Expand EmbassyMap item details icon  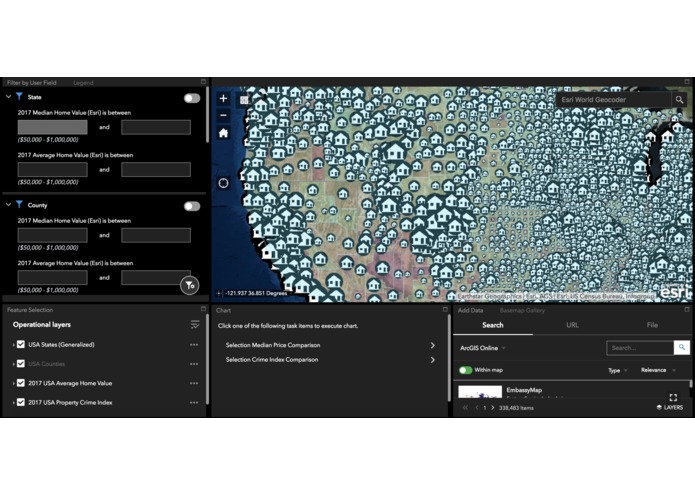click(x=673, y=397)
